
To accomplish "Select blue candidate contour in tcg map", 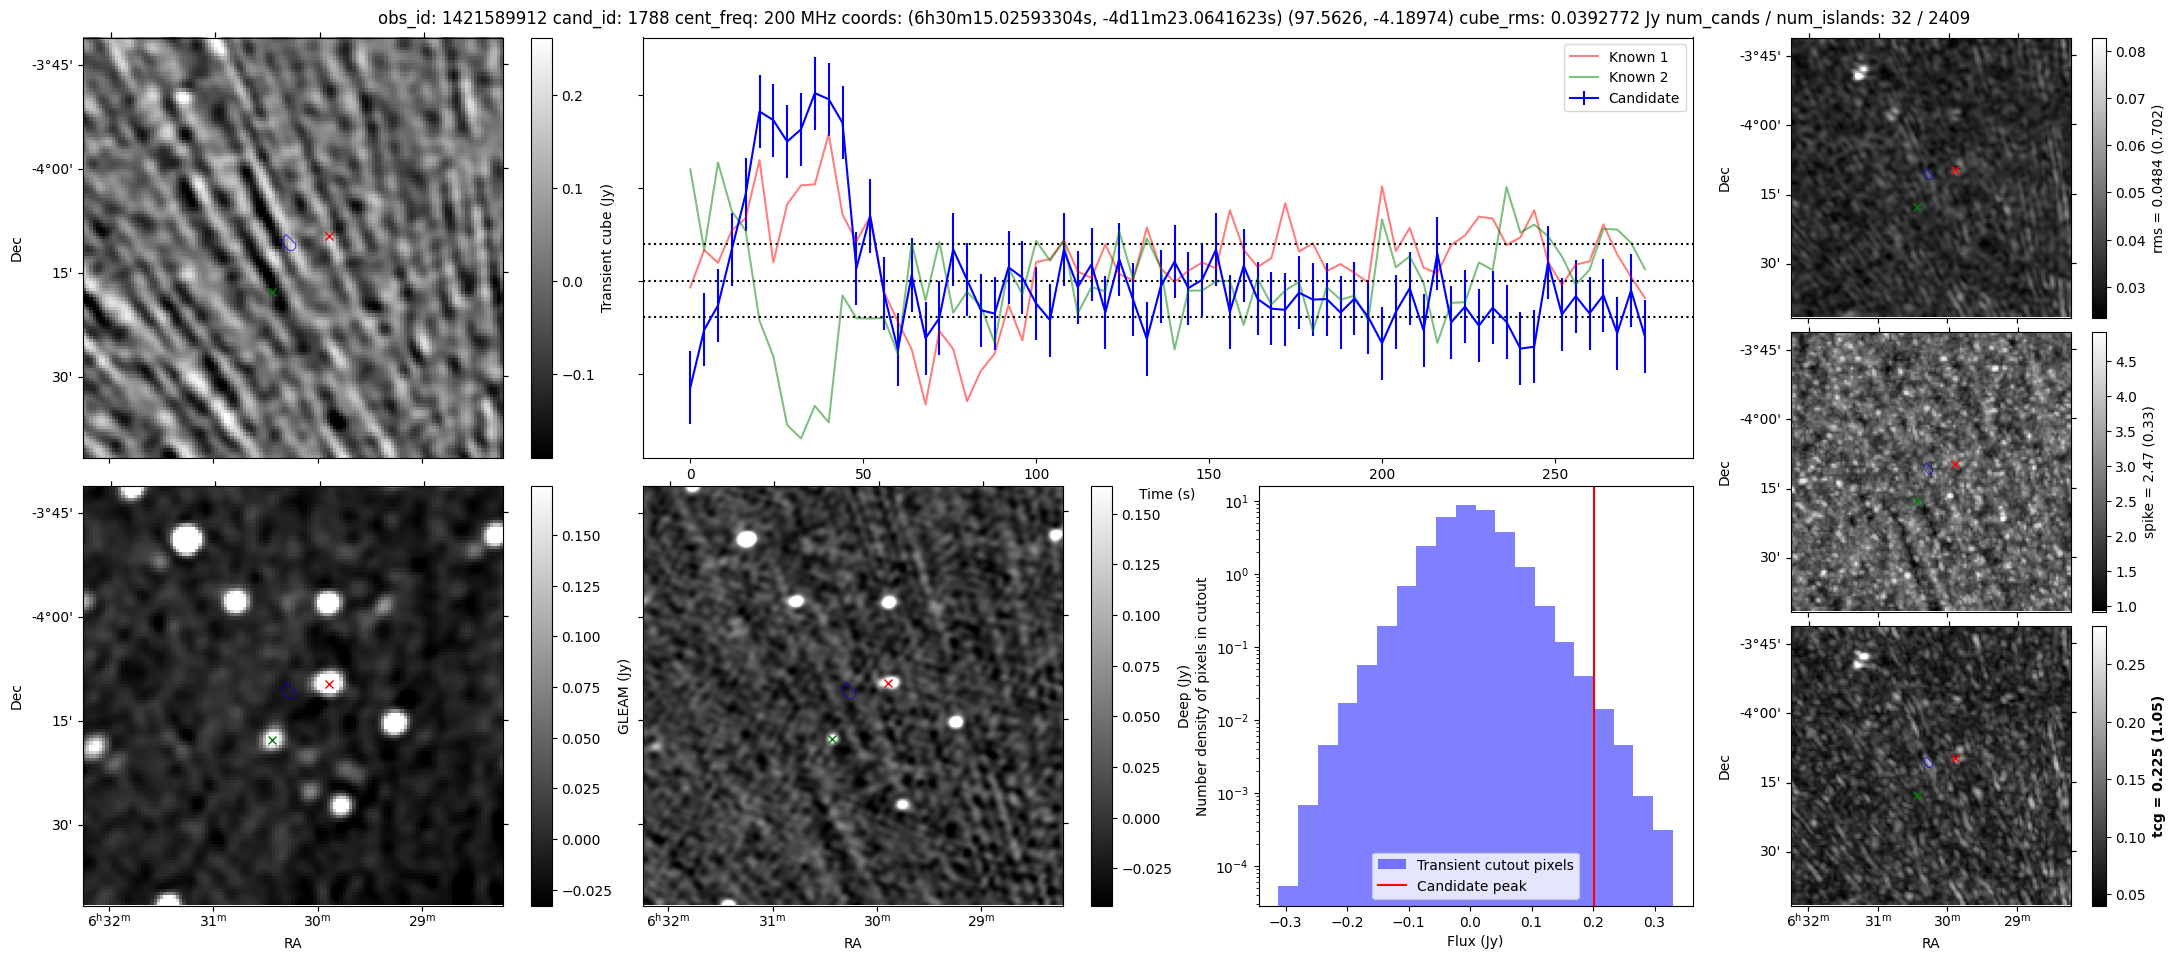I will 1929,762.
